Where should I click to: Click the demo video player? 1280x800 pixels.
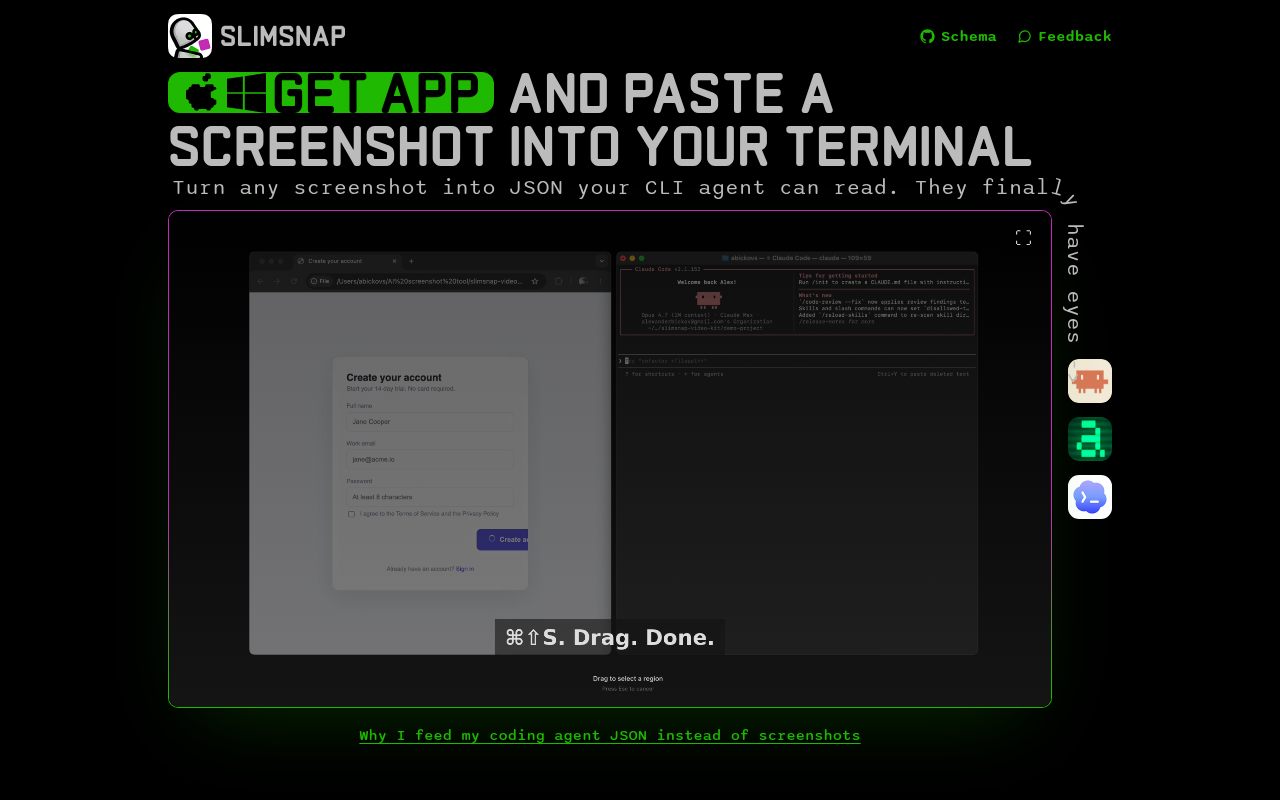click(610, 459)
